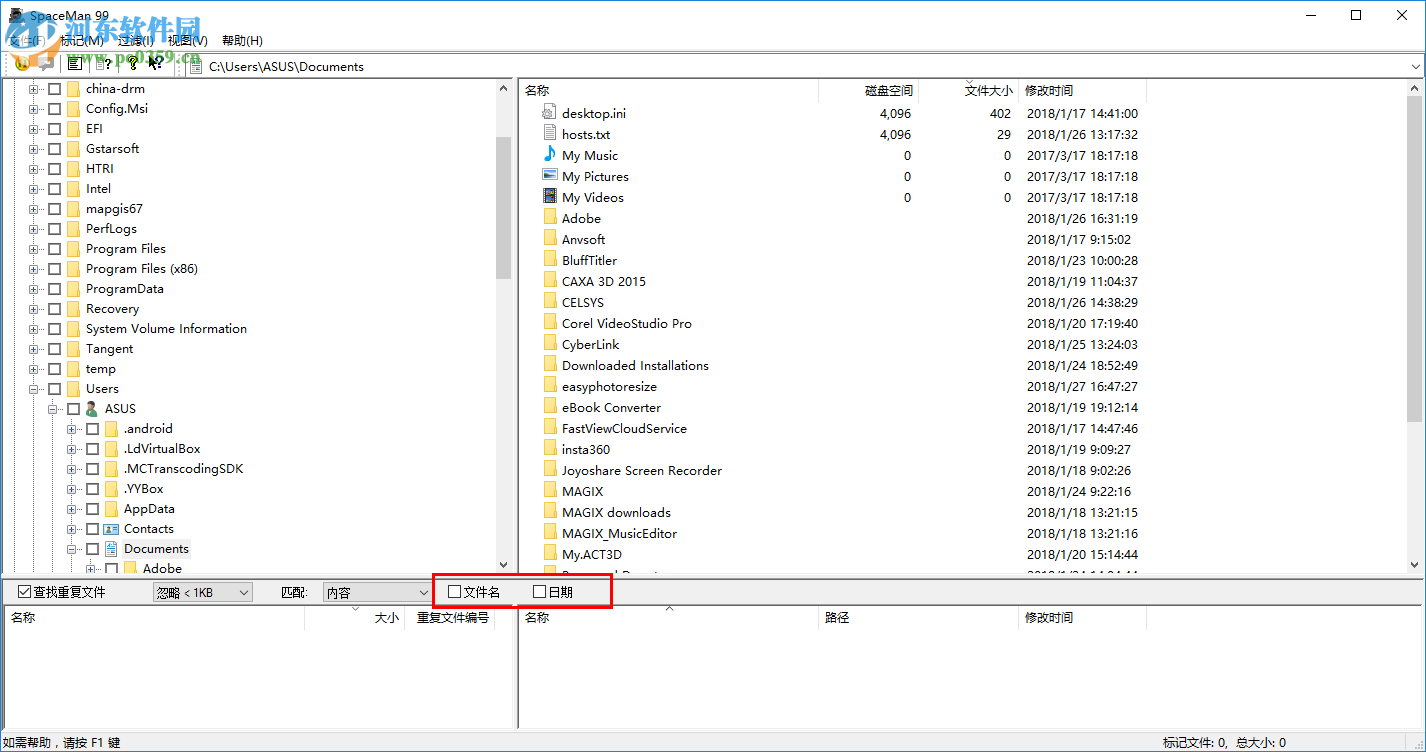This screenshot has height=752, width=1426.
Task: Click the Contacts card icon in the tree
Action: [x=111, y=528]
